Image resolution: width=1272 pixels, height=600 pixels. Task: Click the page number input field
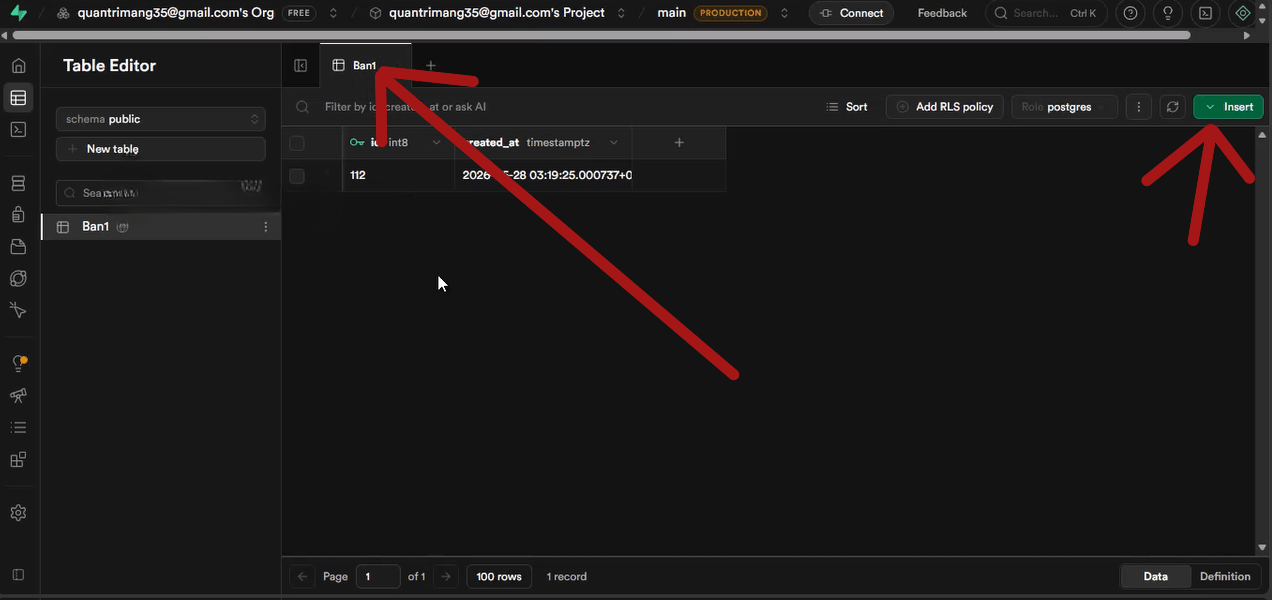(378, 577)
